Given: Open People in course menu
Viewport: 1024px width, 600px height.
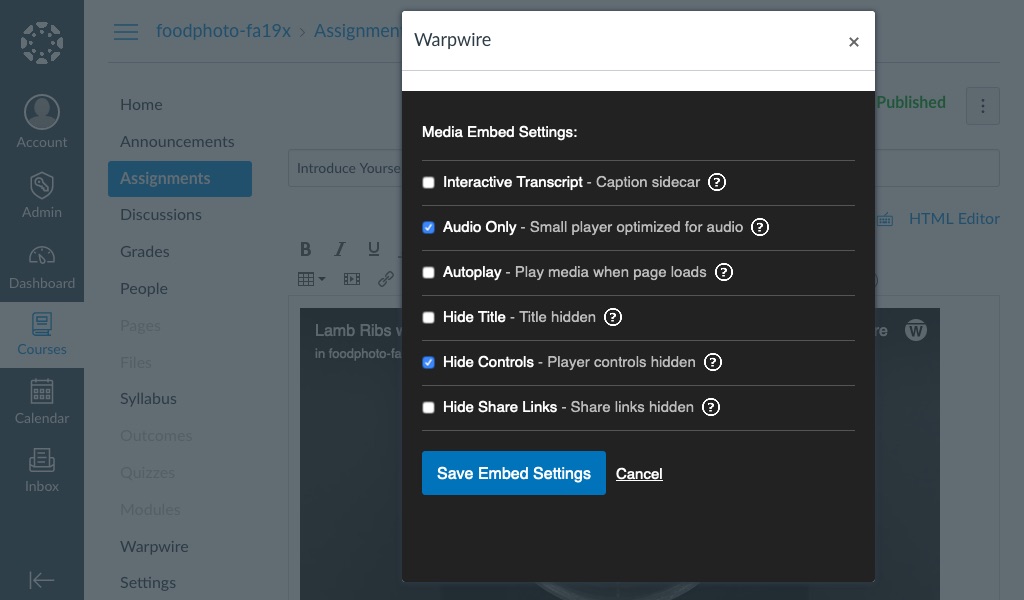Looking at the screenshot, I should (144, 289).
